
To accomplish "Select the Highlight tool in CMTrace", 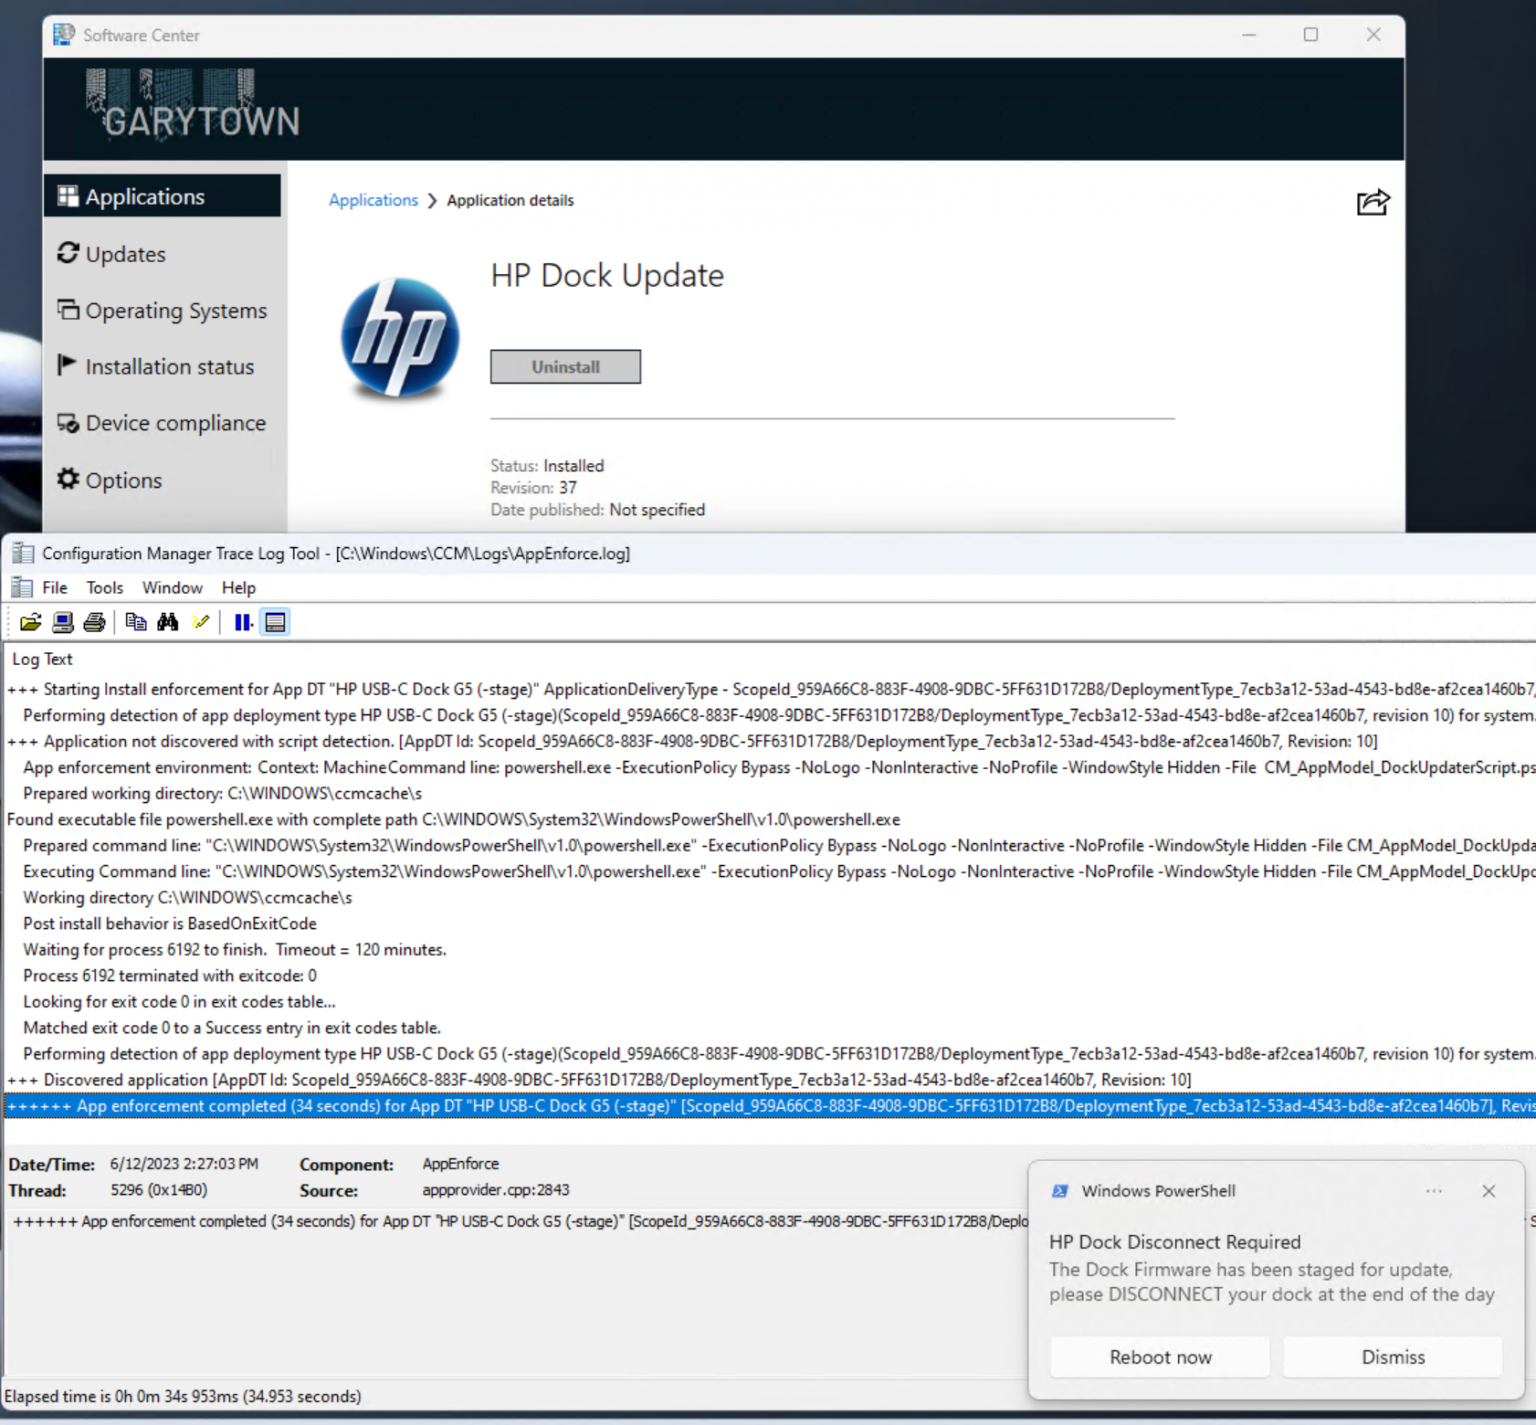I will pos(200,622).
